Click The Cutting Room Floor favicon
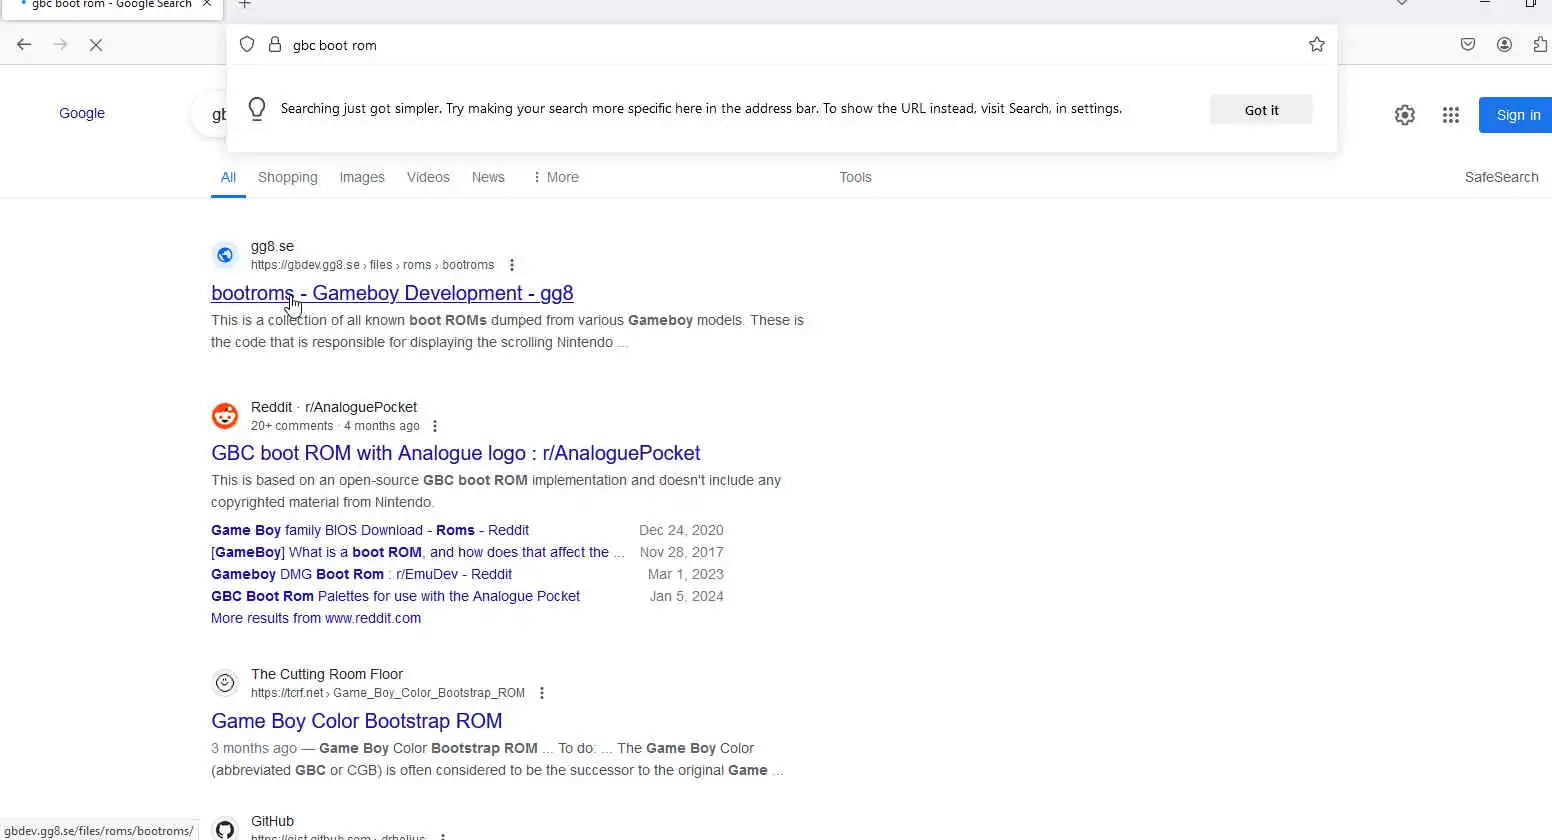The image size is (1552, 840). click(x=225, y=683)
